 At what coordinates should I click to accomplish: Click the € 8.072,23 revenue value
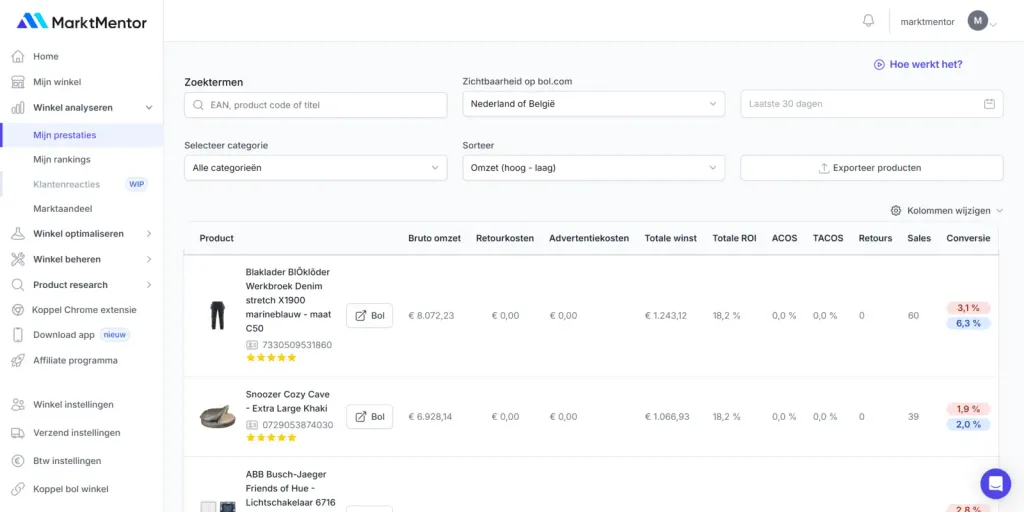tap(431, 315)
